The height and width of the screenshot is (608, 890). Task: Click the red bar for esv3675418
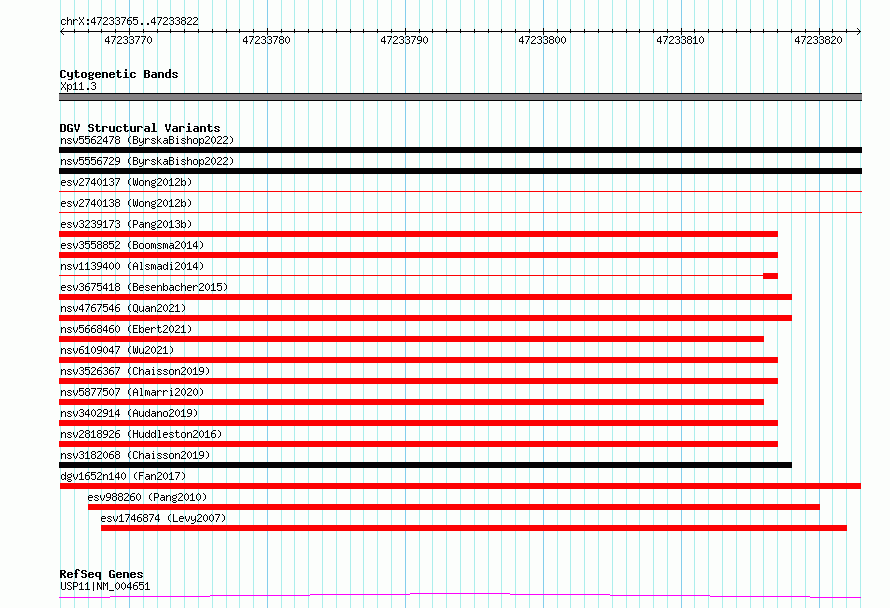[425, 297]
